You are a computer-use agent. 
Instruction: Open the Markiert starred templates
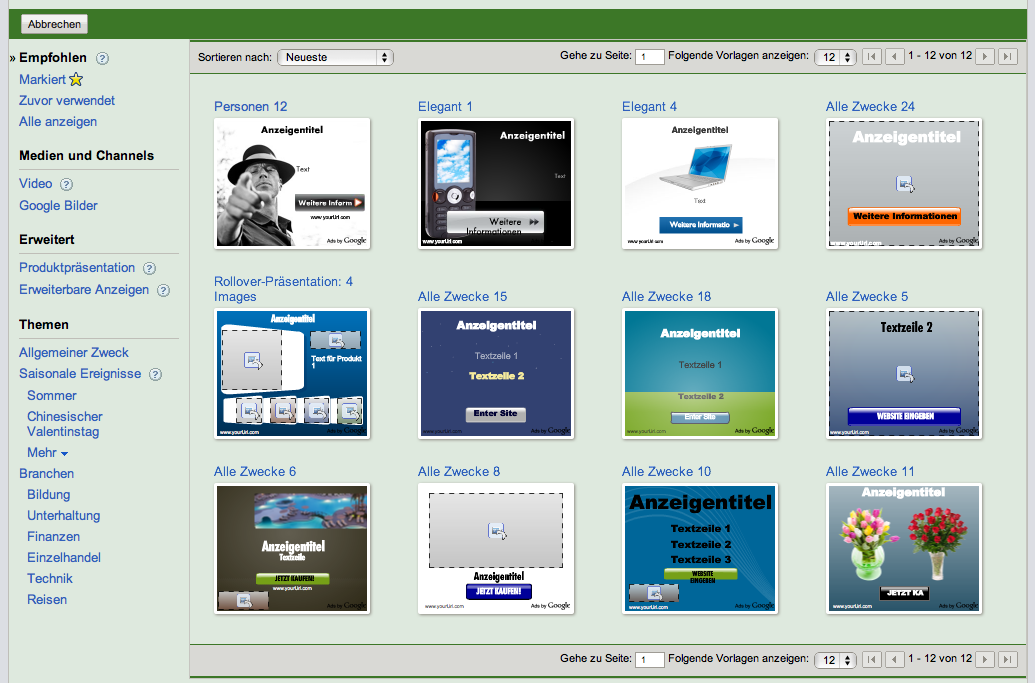coord(51,79)
